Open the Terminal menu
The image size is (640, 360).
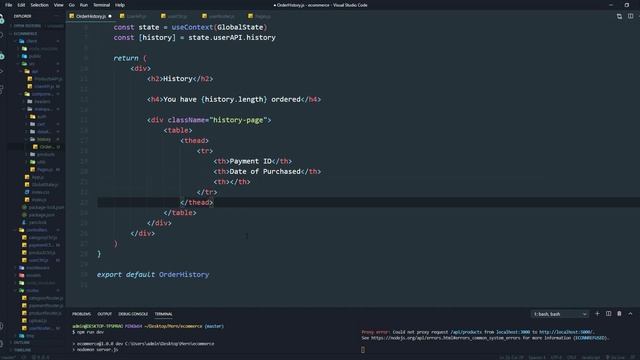tap(101, 5)
